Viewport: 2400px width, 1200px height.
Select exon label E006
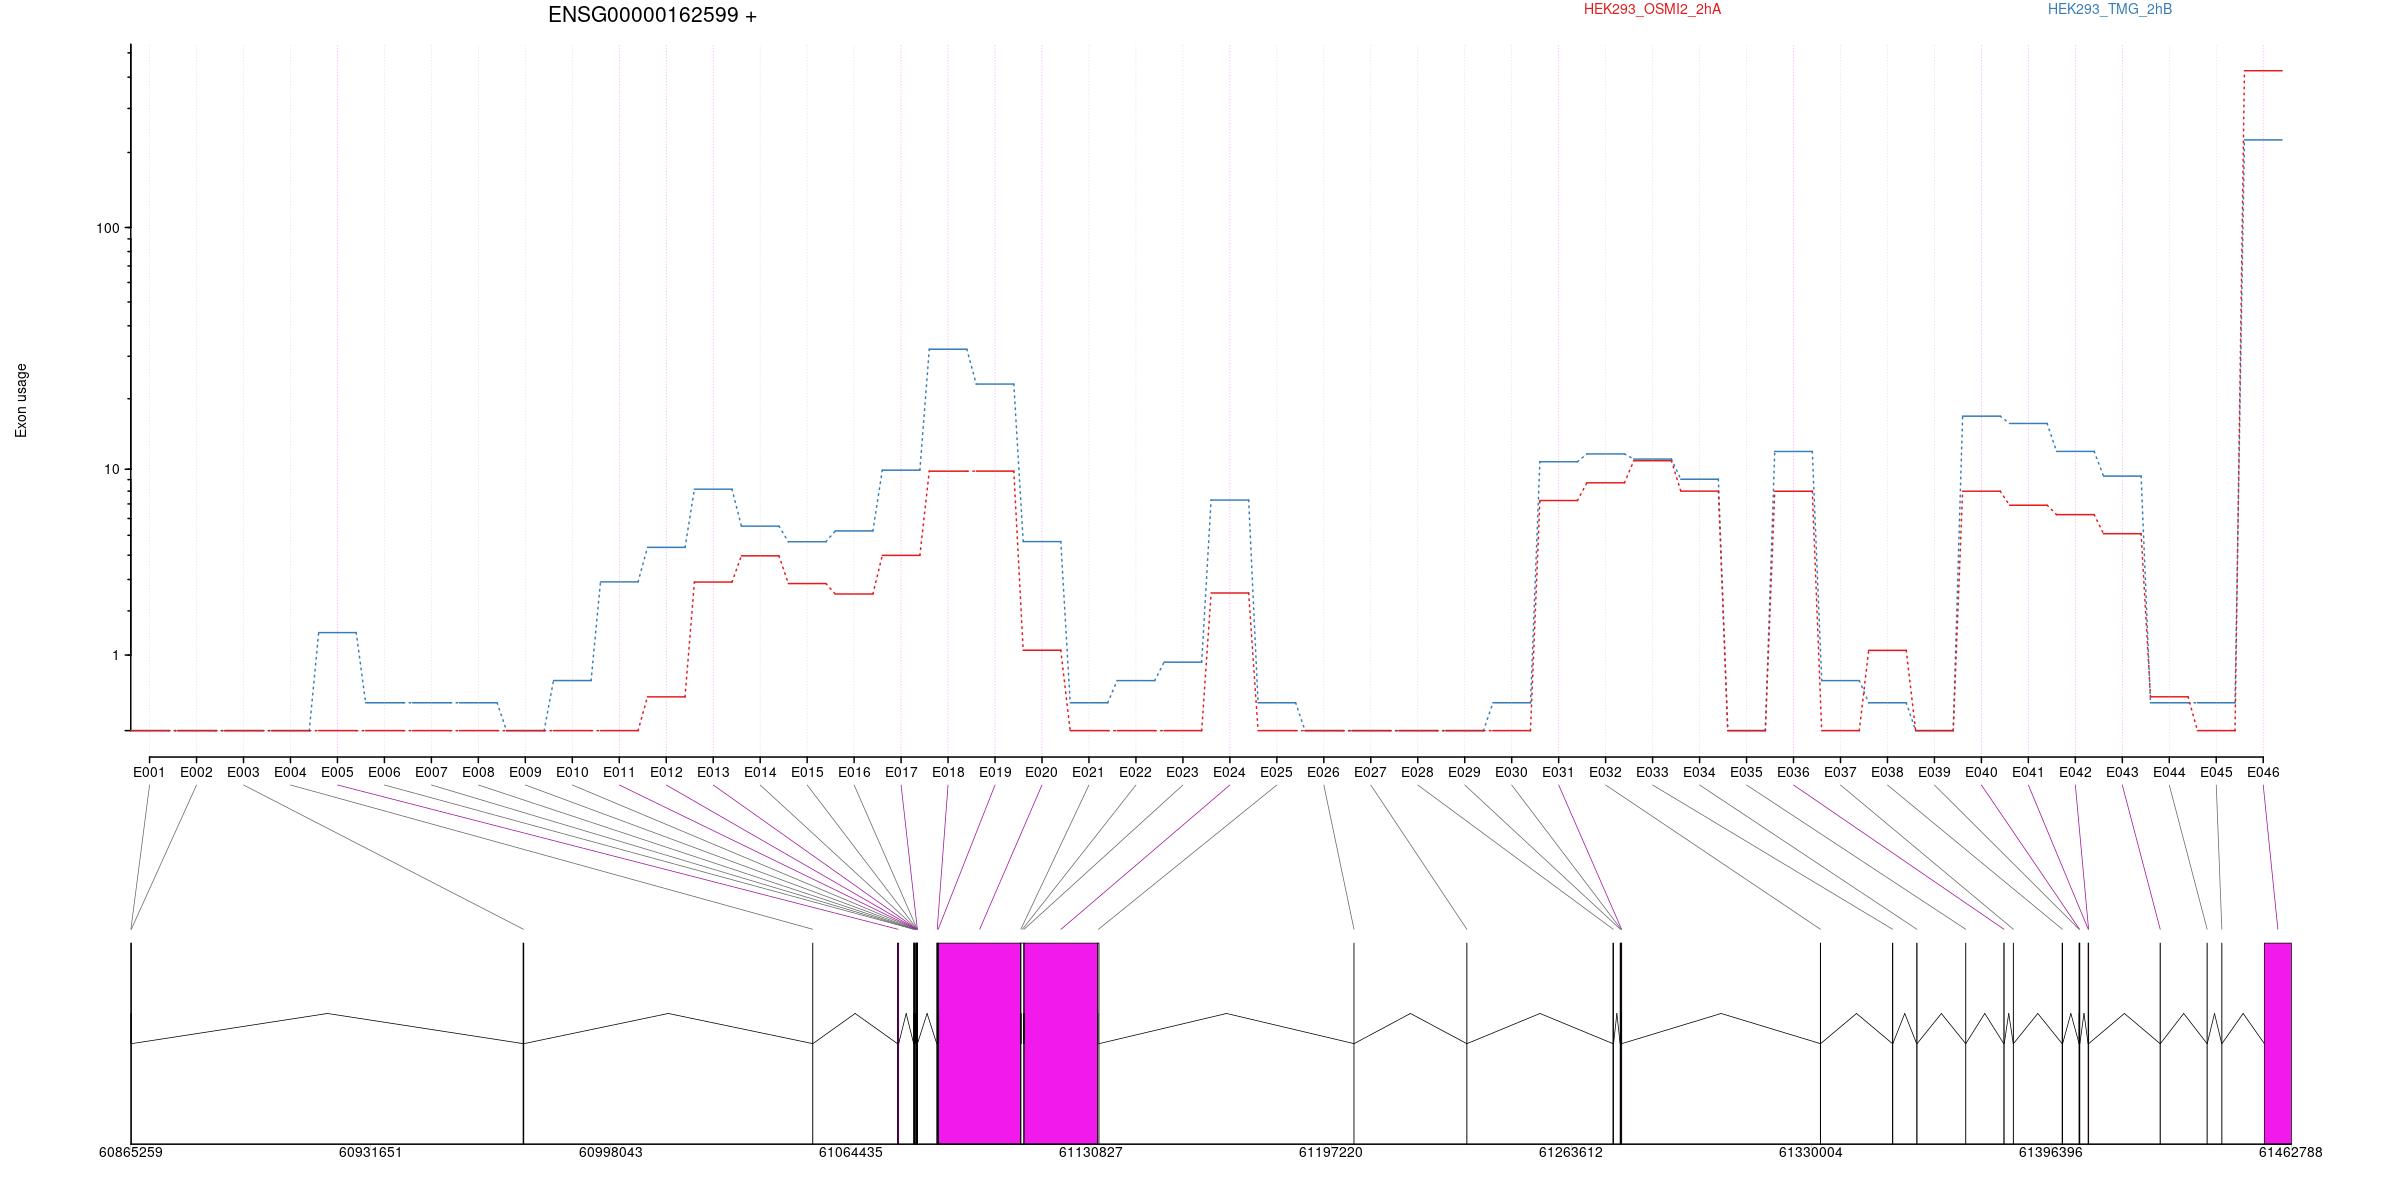tap(384, 772)
